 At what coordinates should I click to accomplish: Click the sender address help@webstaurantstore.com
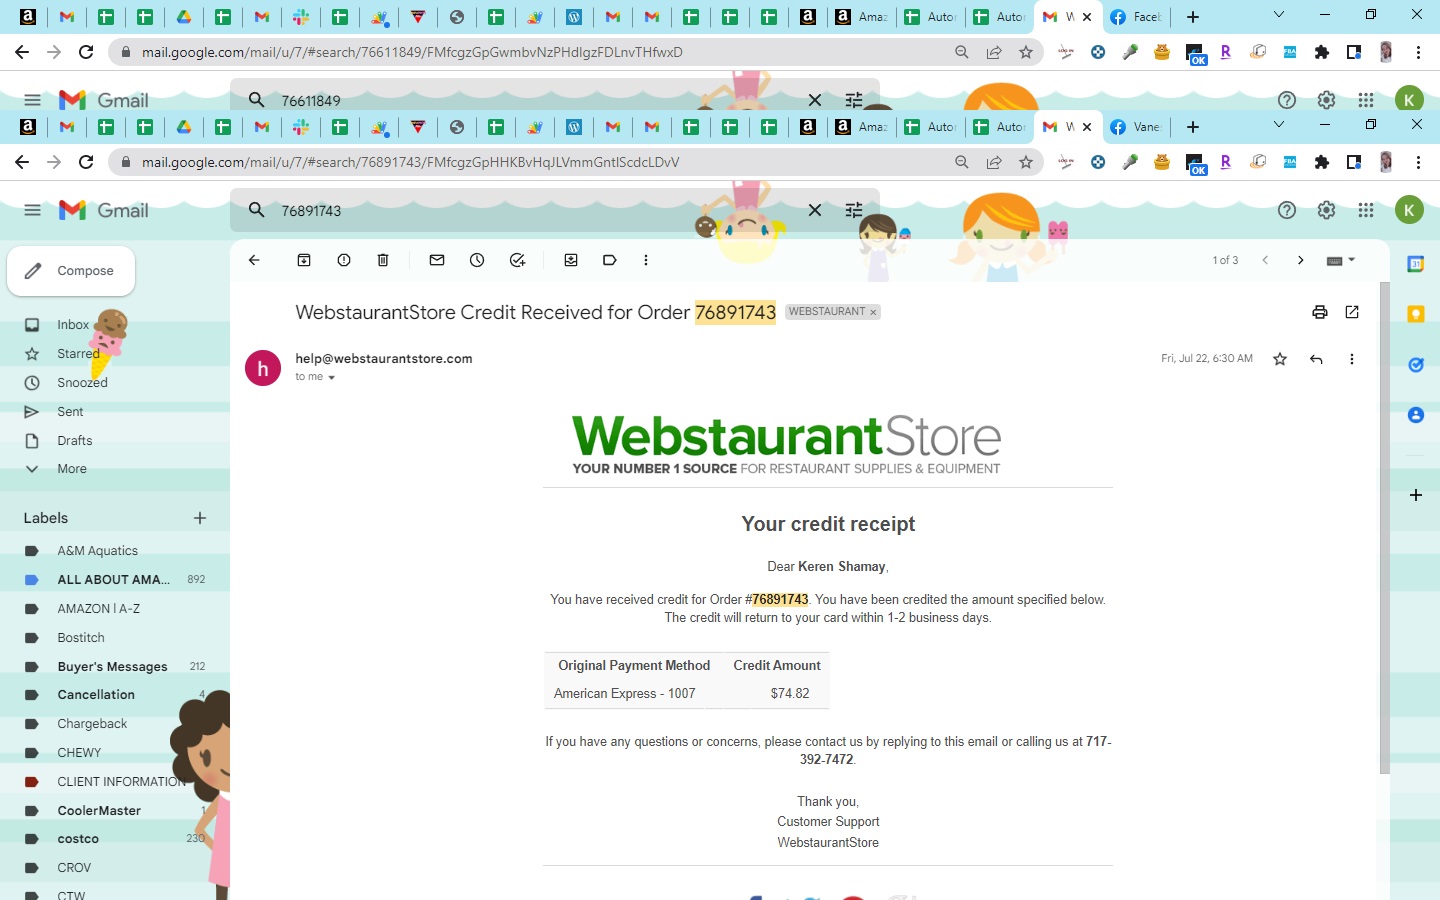tap(384, 359)
